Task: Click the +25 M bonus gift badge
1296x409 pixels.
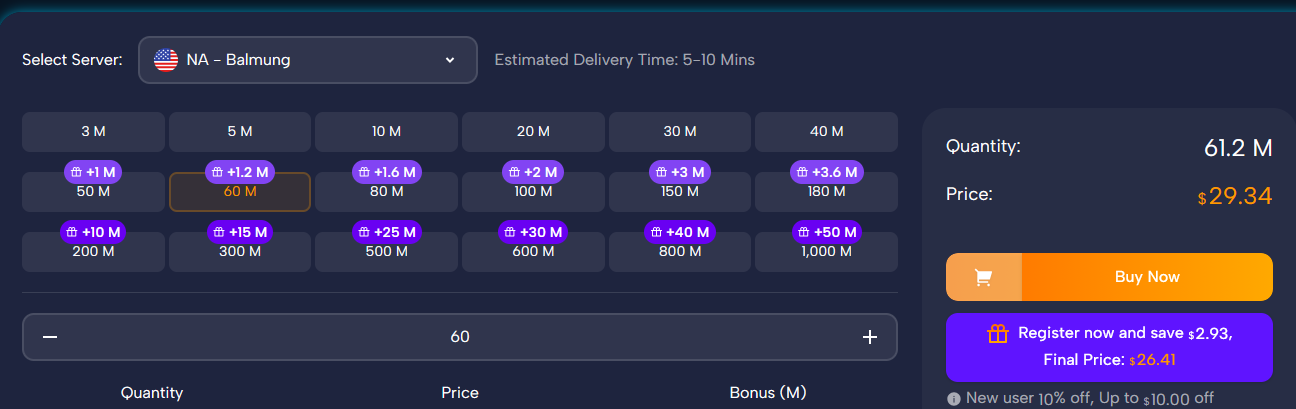Action: point(386,232)
